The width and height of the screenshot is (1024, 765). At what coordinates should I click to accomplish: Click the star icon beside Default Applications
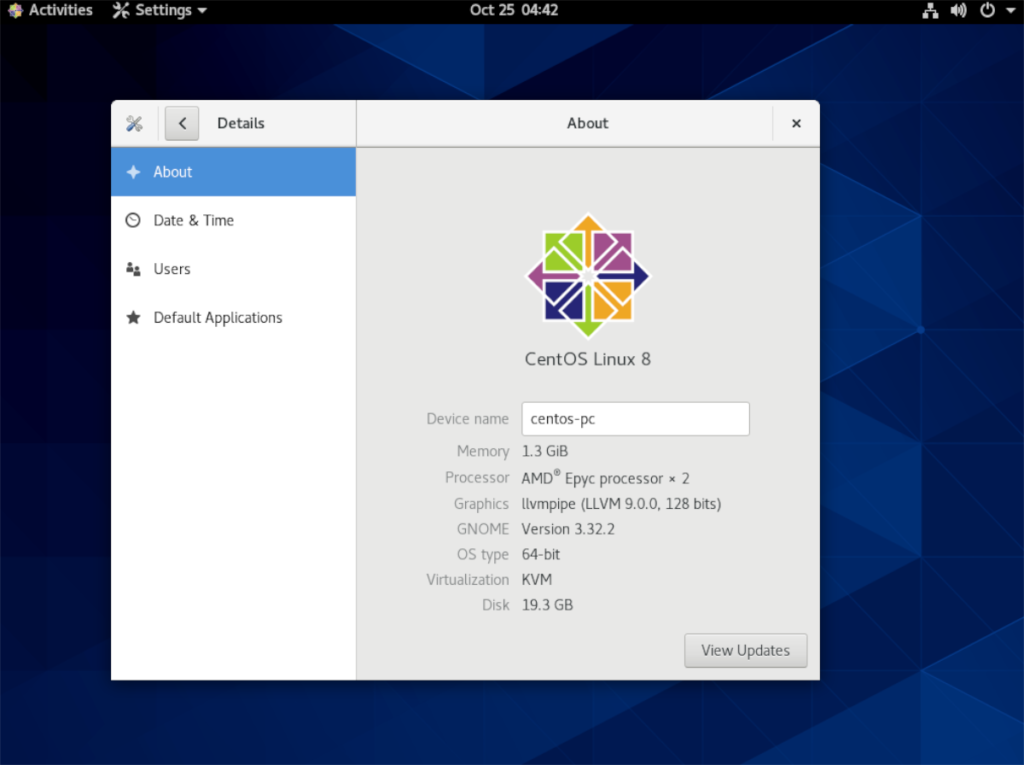[x=133, y=317]
